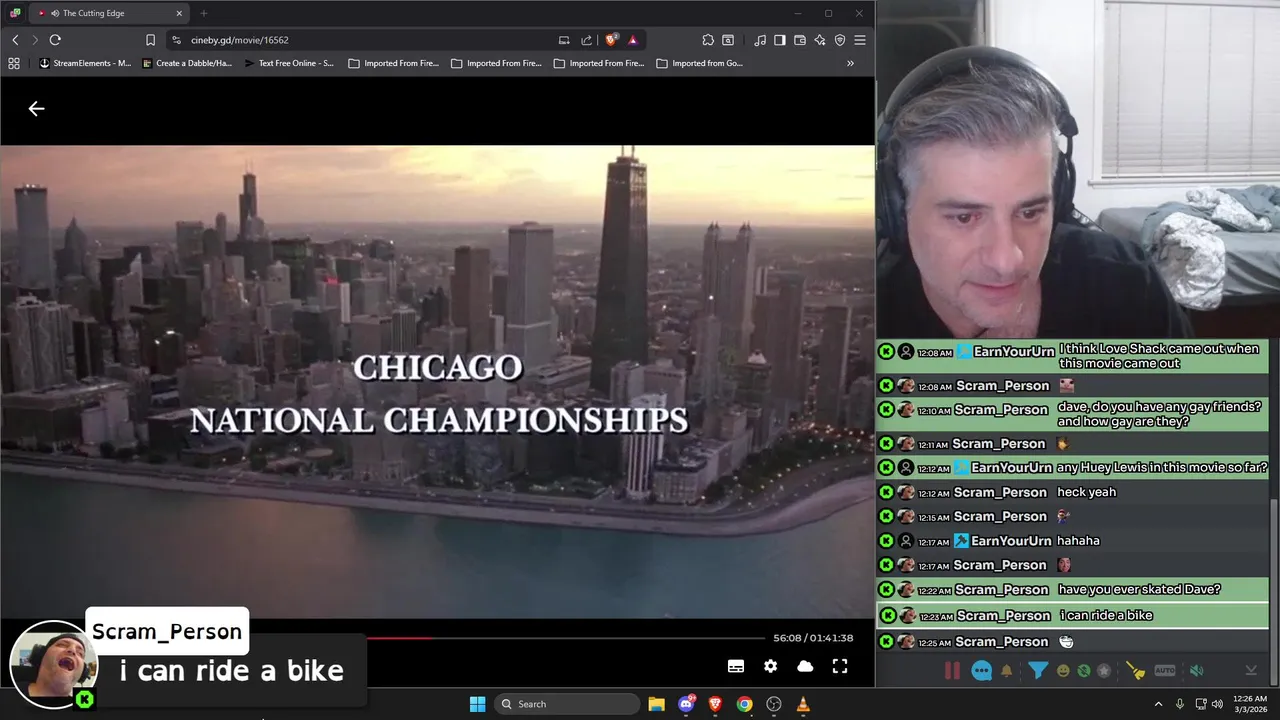Open the Brave Rewards triangle icon
The width and height of the screenshot is (1280, 720).
tap(633, 40)
